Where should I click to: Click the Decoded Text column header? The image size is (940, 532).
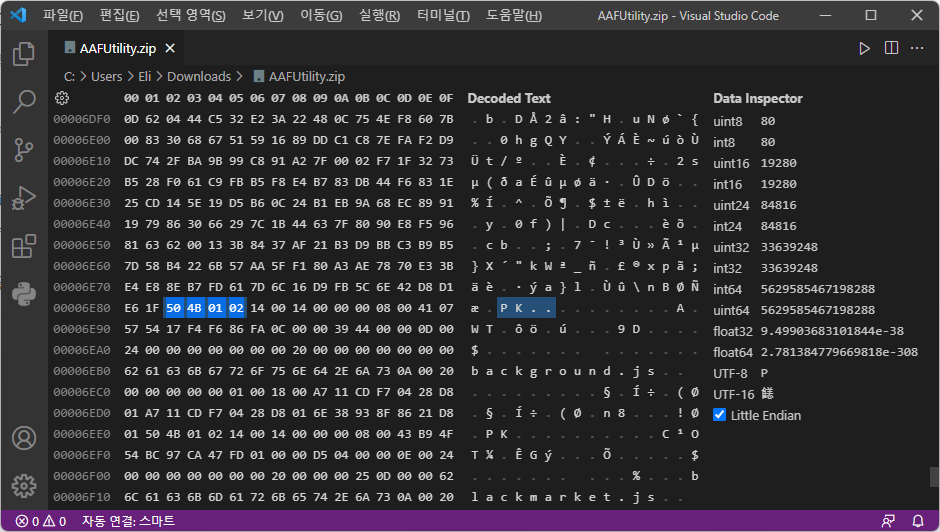pos(509,98)
